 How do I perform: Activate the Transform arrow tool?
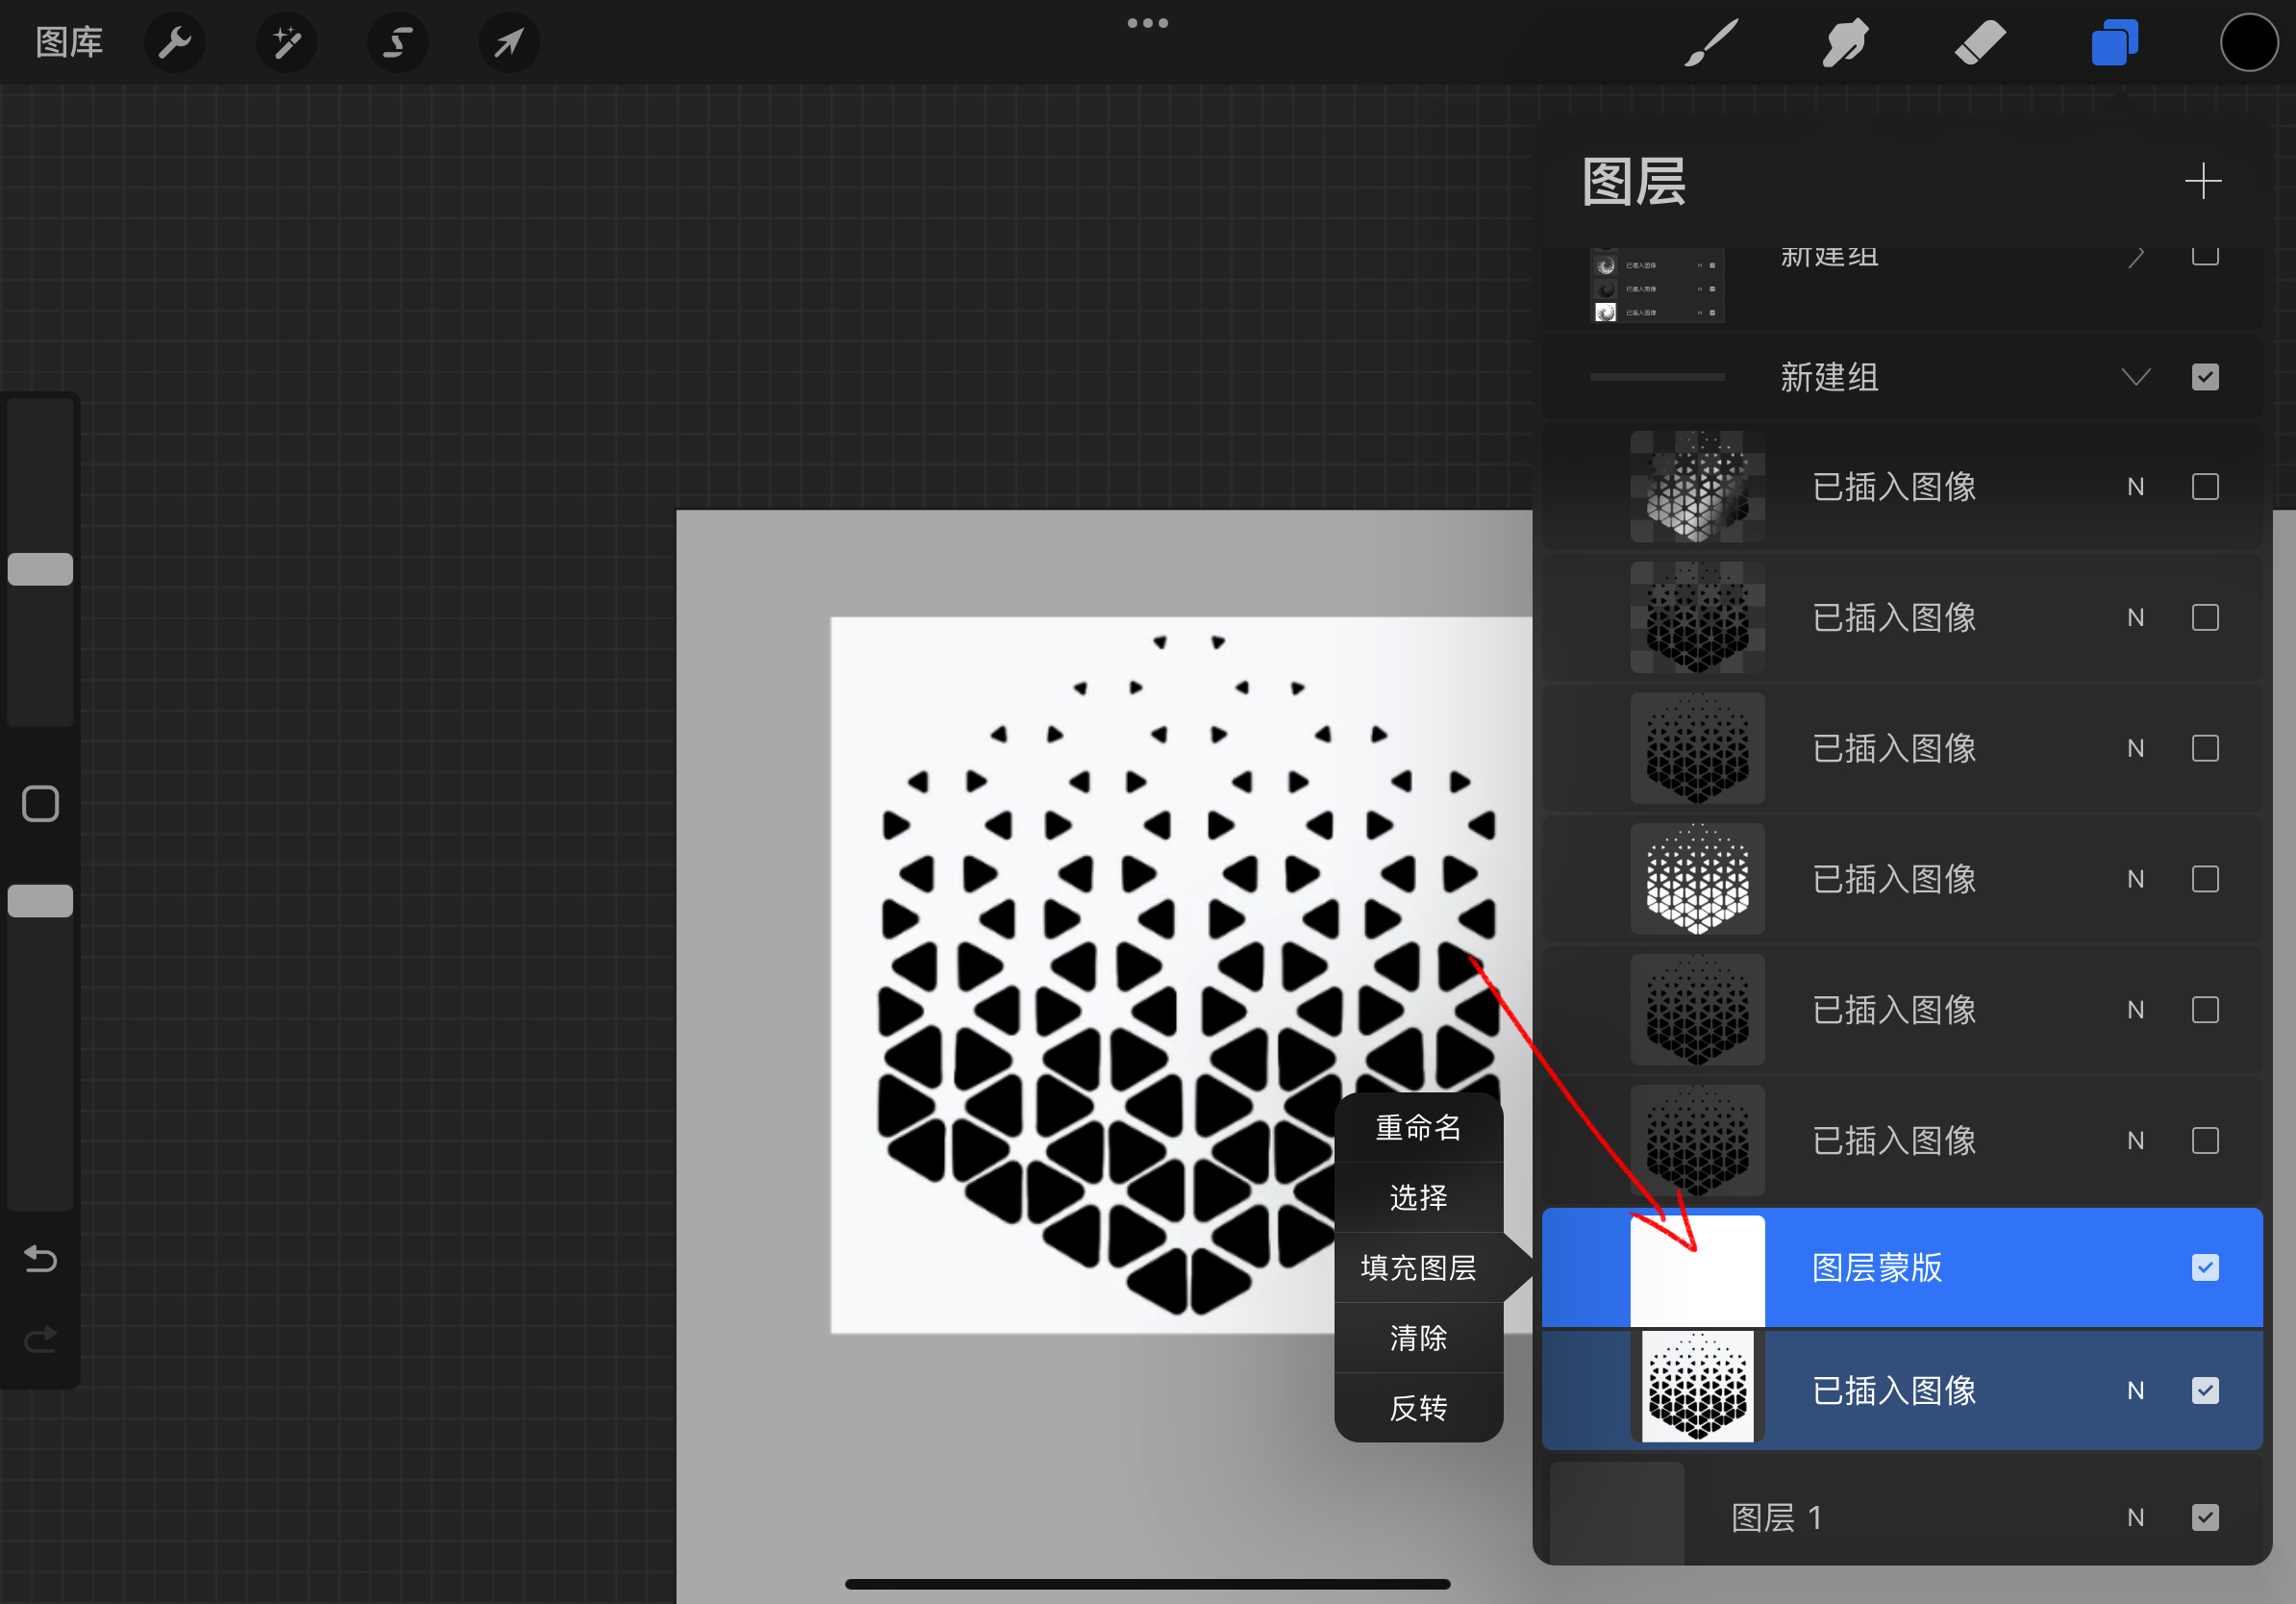[x=509, y=42]
